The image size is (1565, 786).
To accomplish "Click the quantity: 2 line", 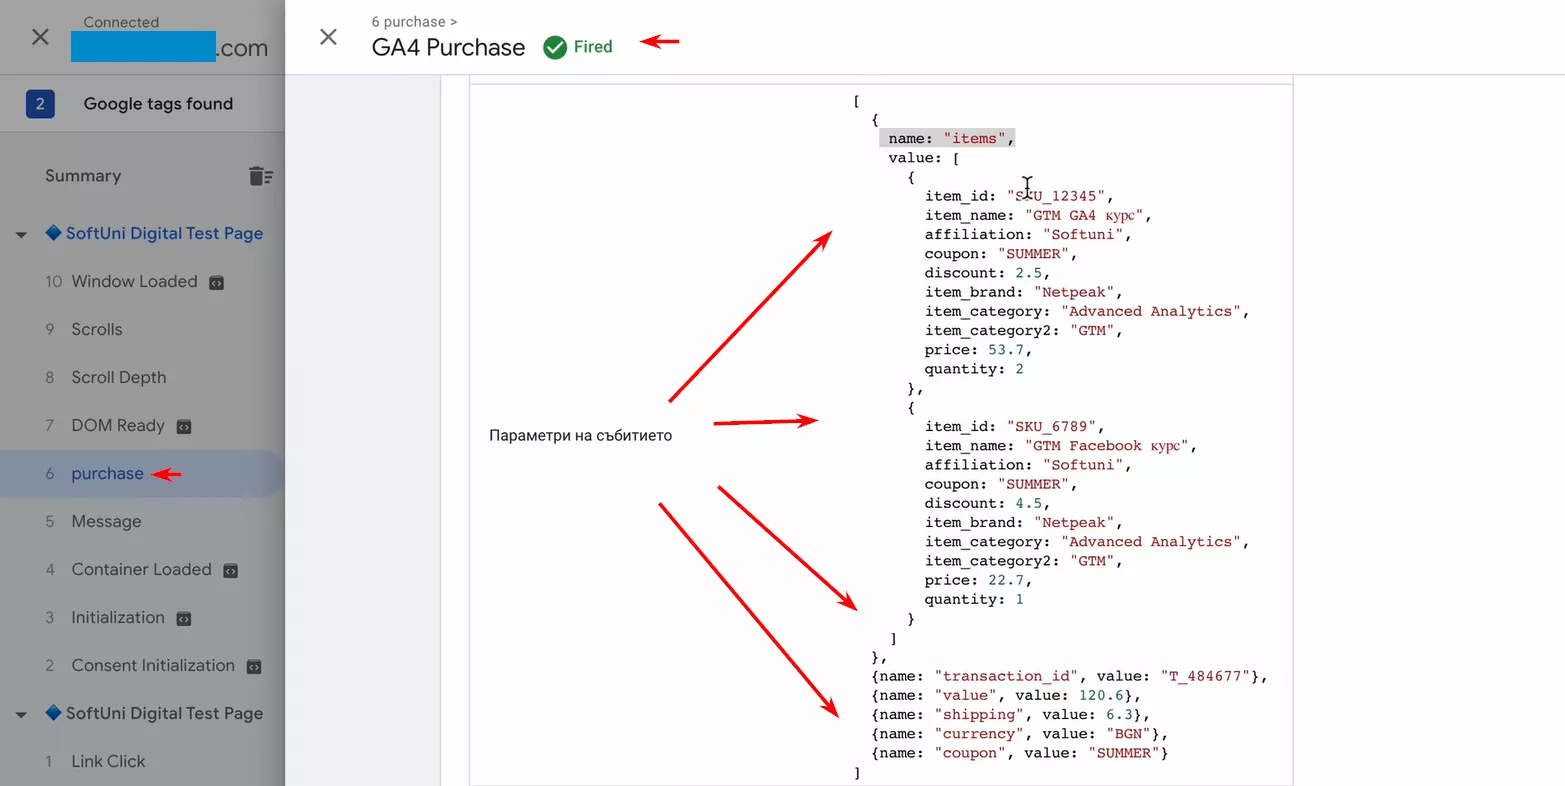I will [974, 369].
